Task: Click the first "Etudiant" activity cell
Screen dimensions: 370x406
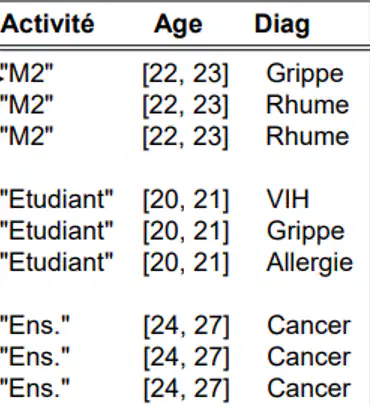Action: pos(57,199)
